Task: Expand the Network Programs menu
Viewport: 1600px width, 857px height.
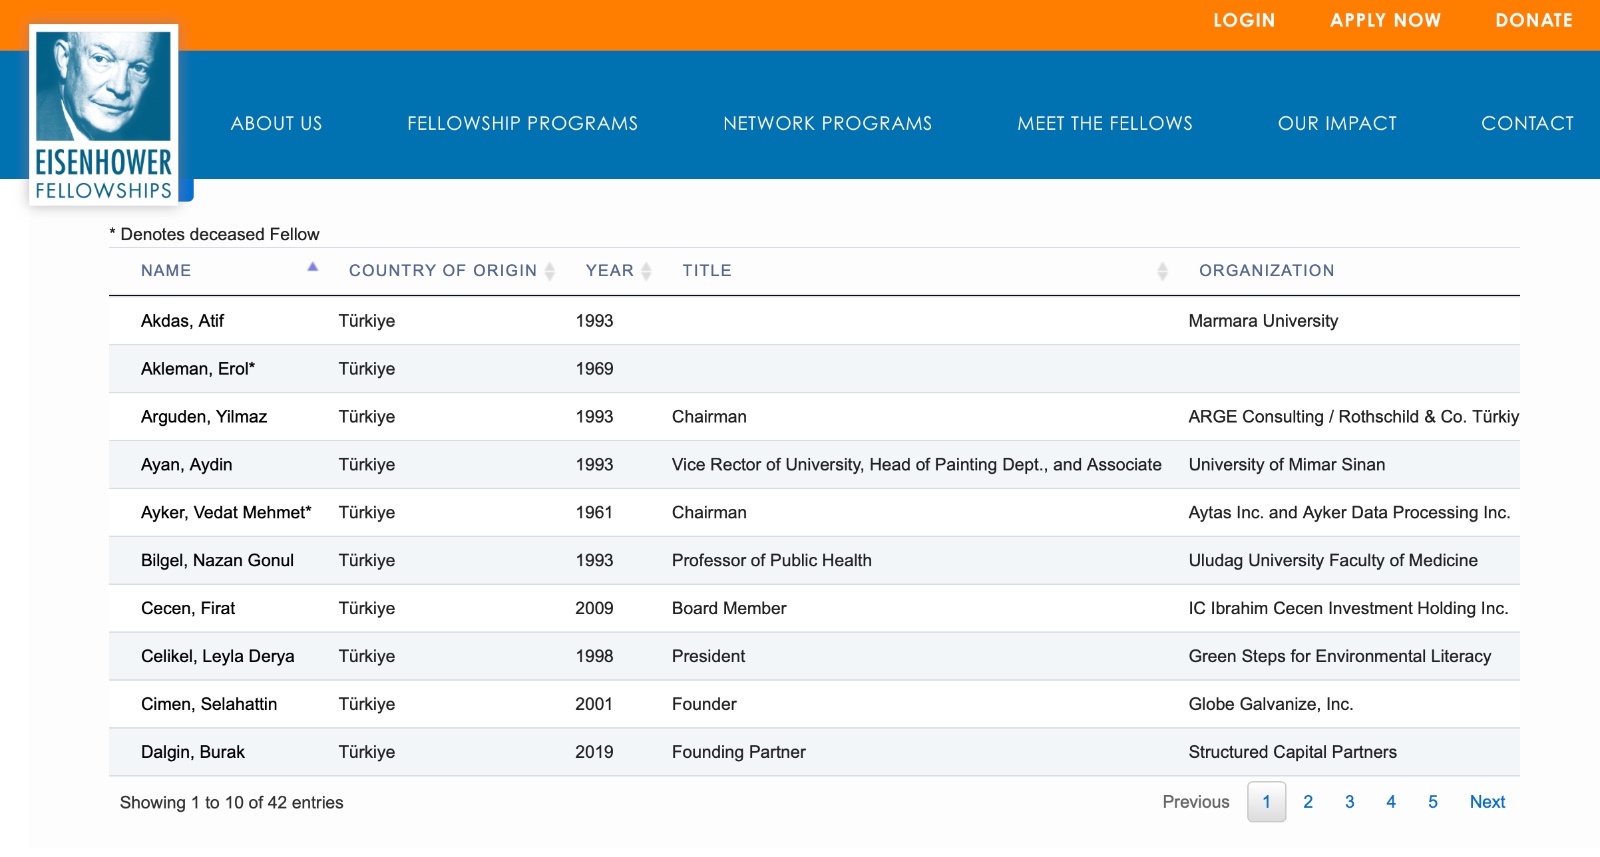Action: click(827, 124)
